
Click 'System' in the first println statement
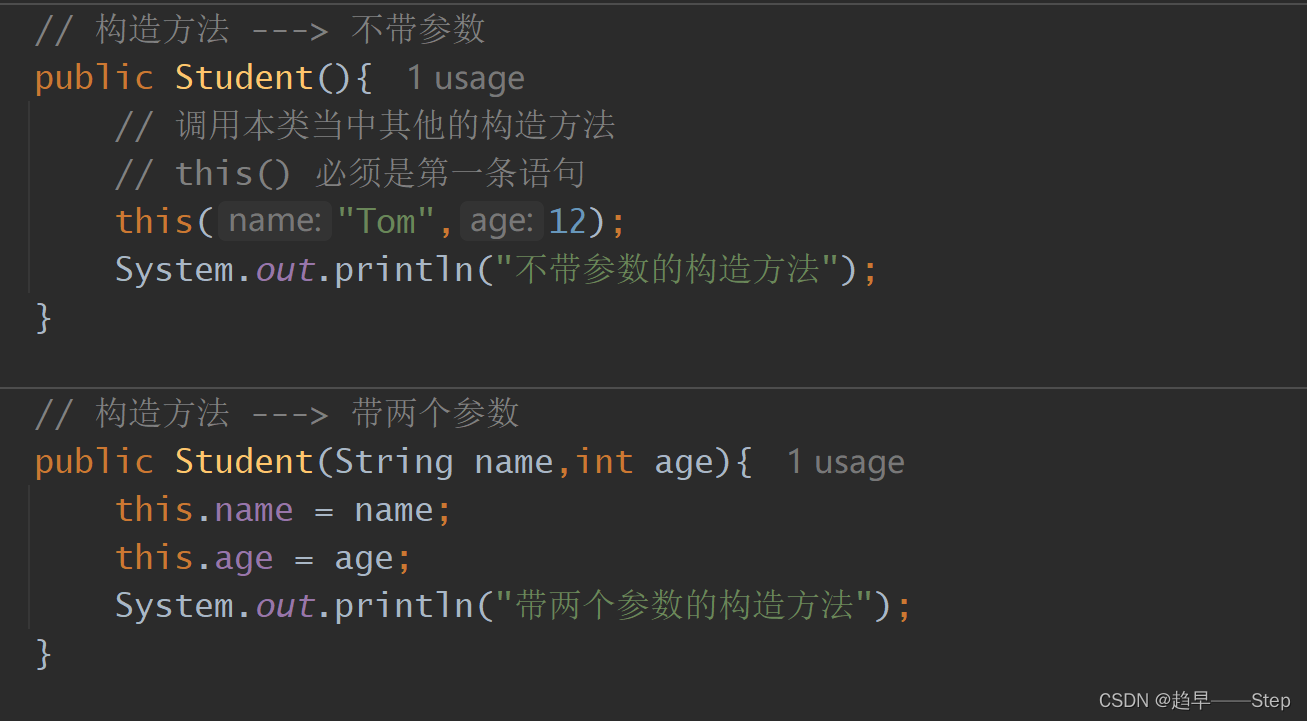(175, 269)
